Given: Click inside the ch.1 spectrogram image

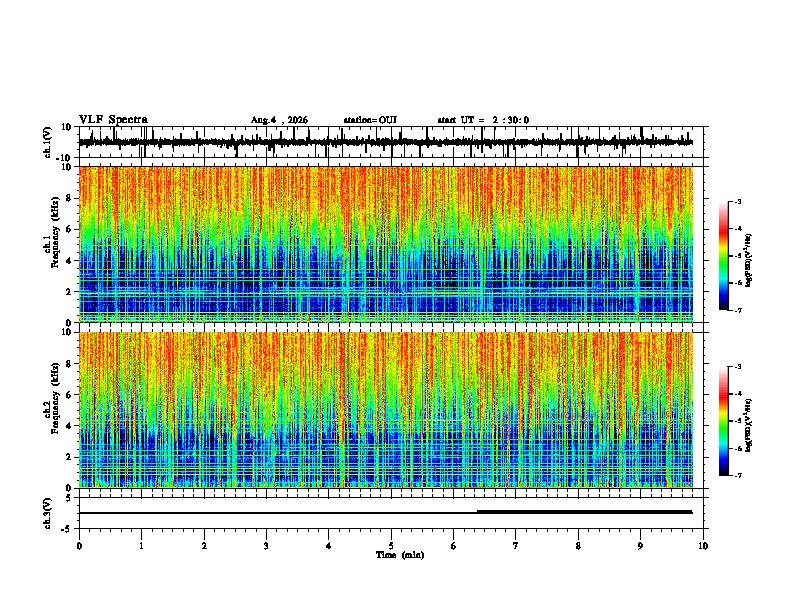Looking at the screenshot, I should [386, 244].
